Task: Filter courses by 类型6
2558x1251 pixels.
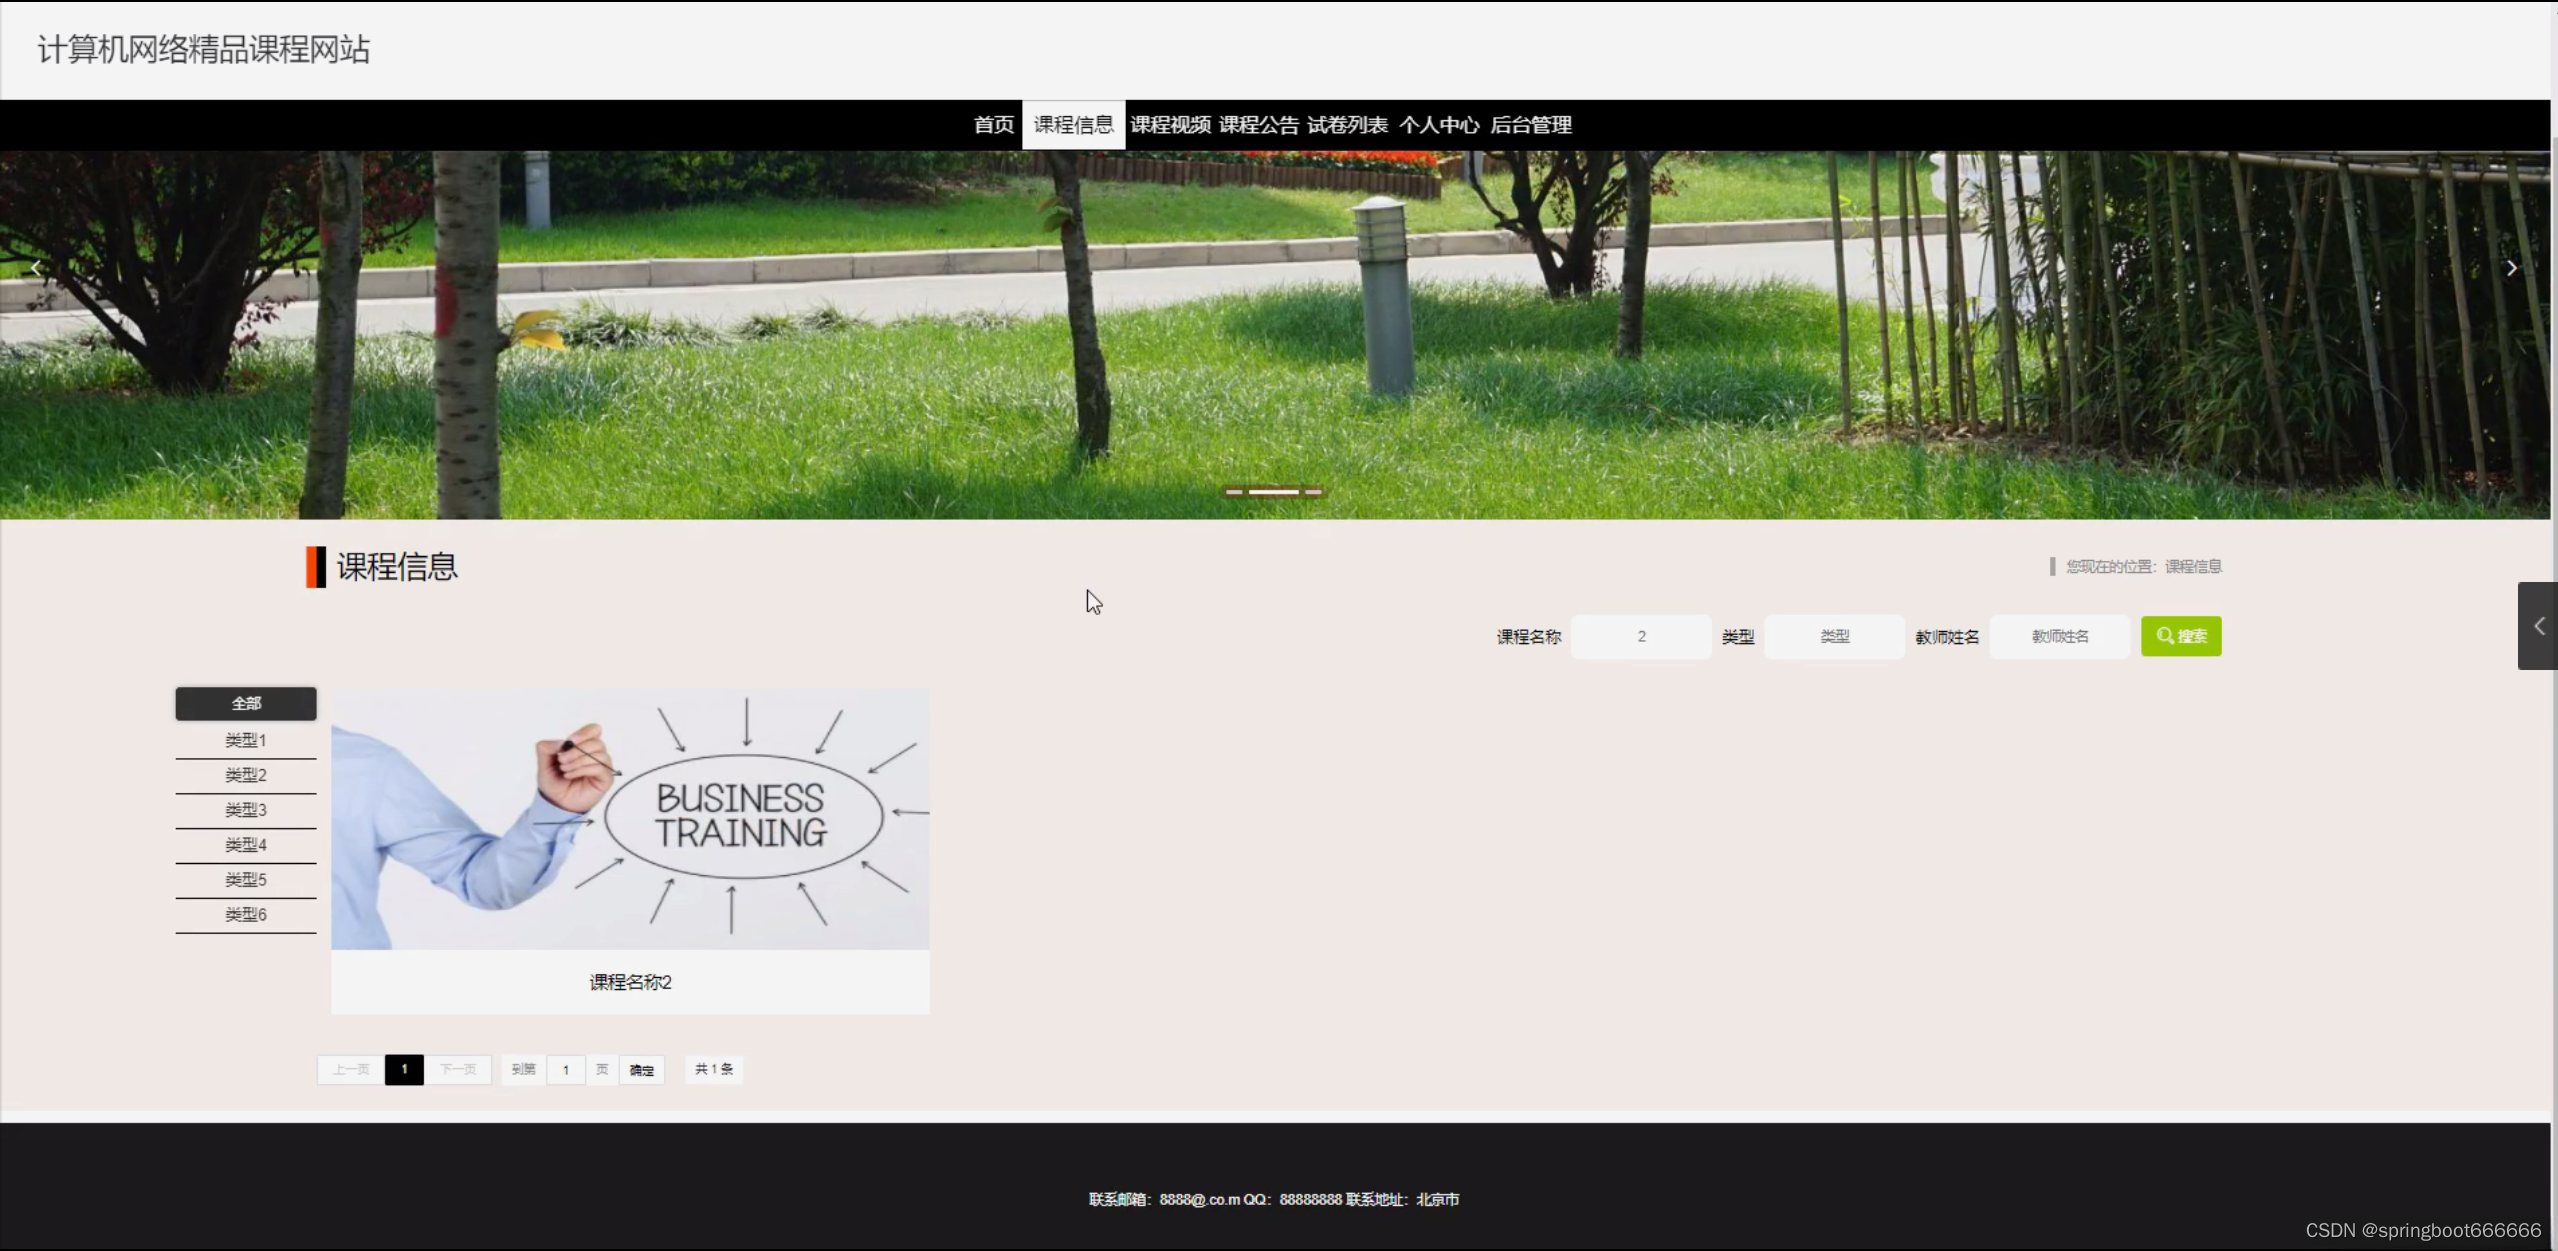Action: [x=246, y=914]
